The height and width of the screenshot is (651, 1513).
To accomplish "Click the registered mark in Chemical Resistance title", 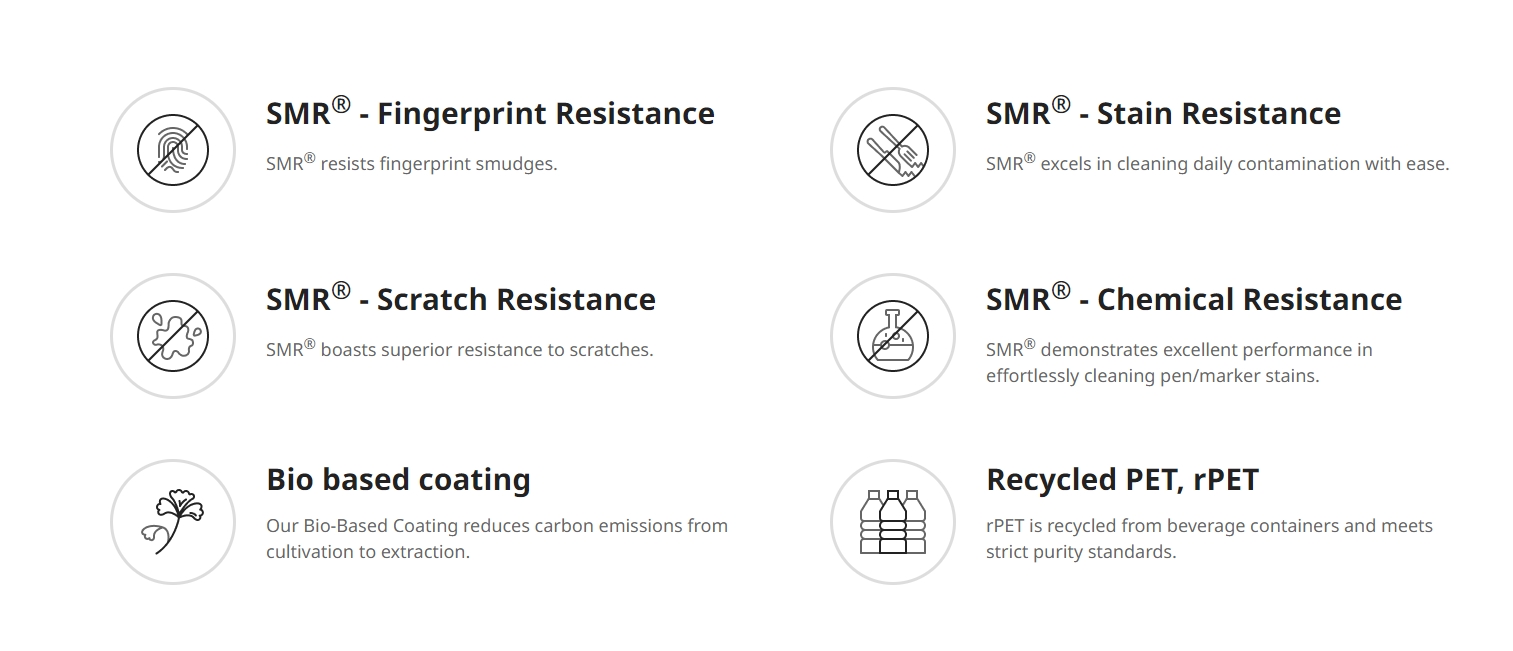I will 1061,290.
